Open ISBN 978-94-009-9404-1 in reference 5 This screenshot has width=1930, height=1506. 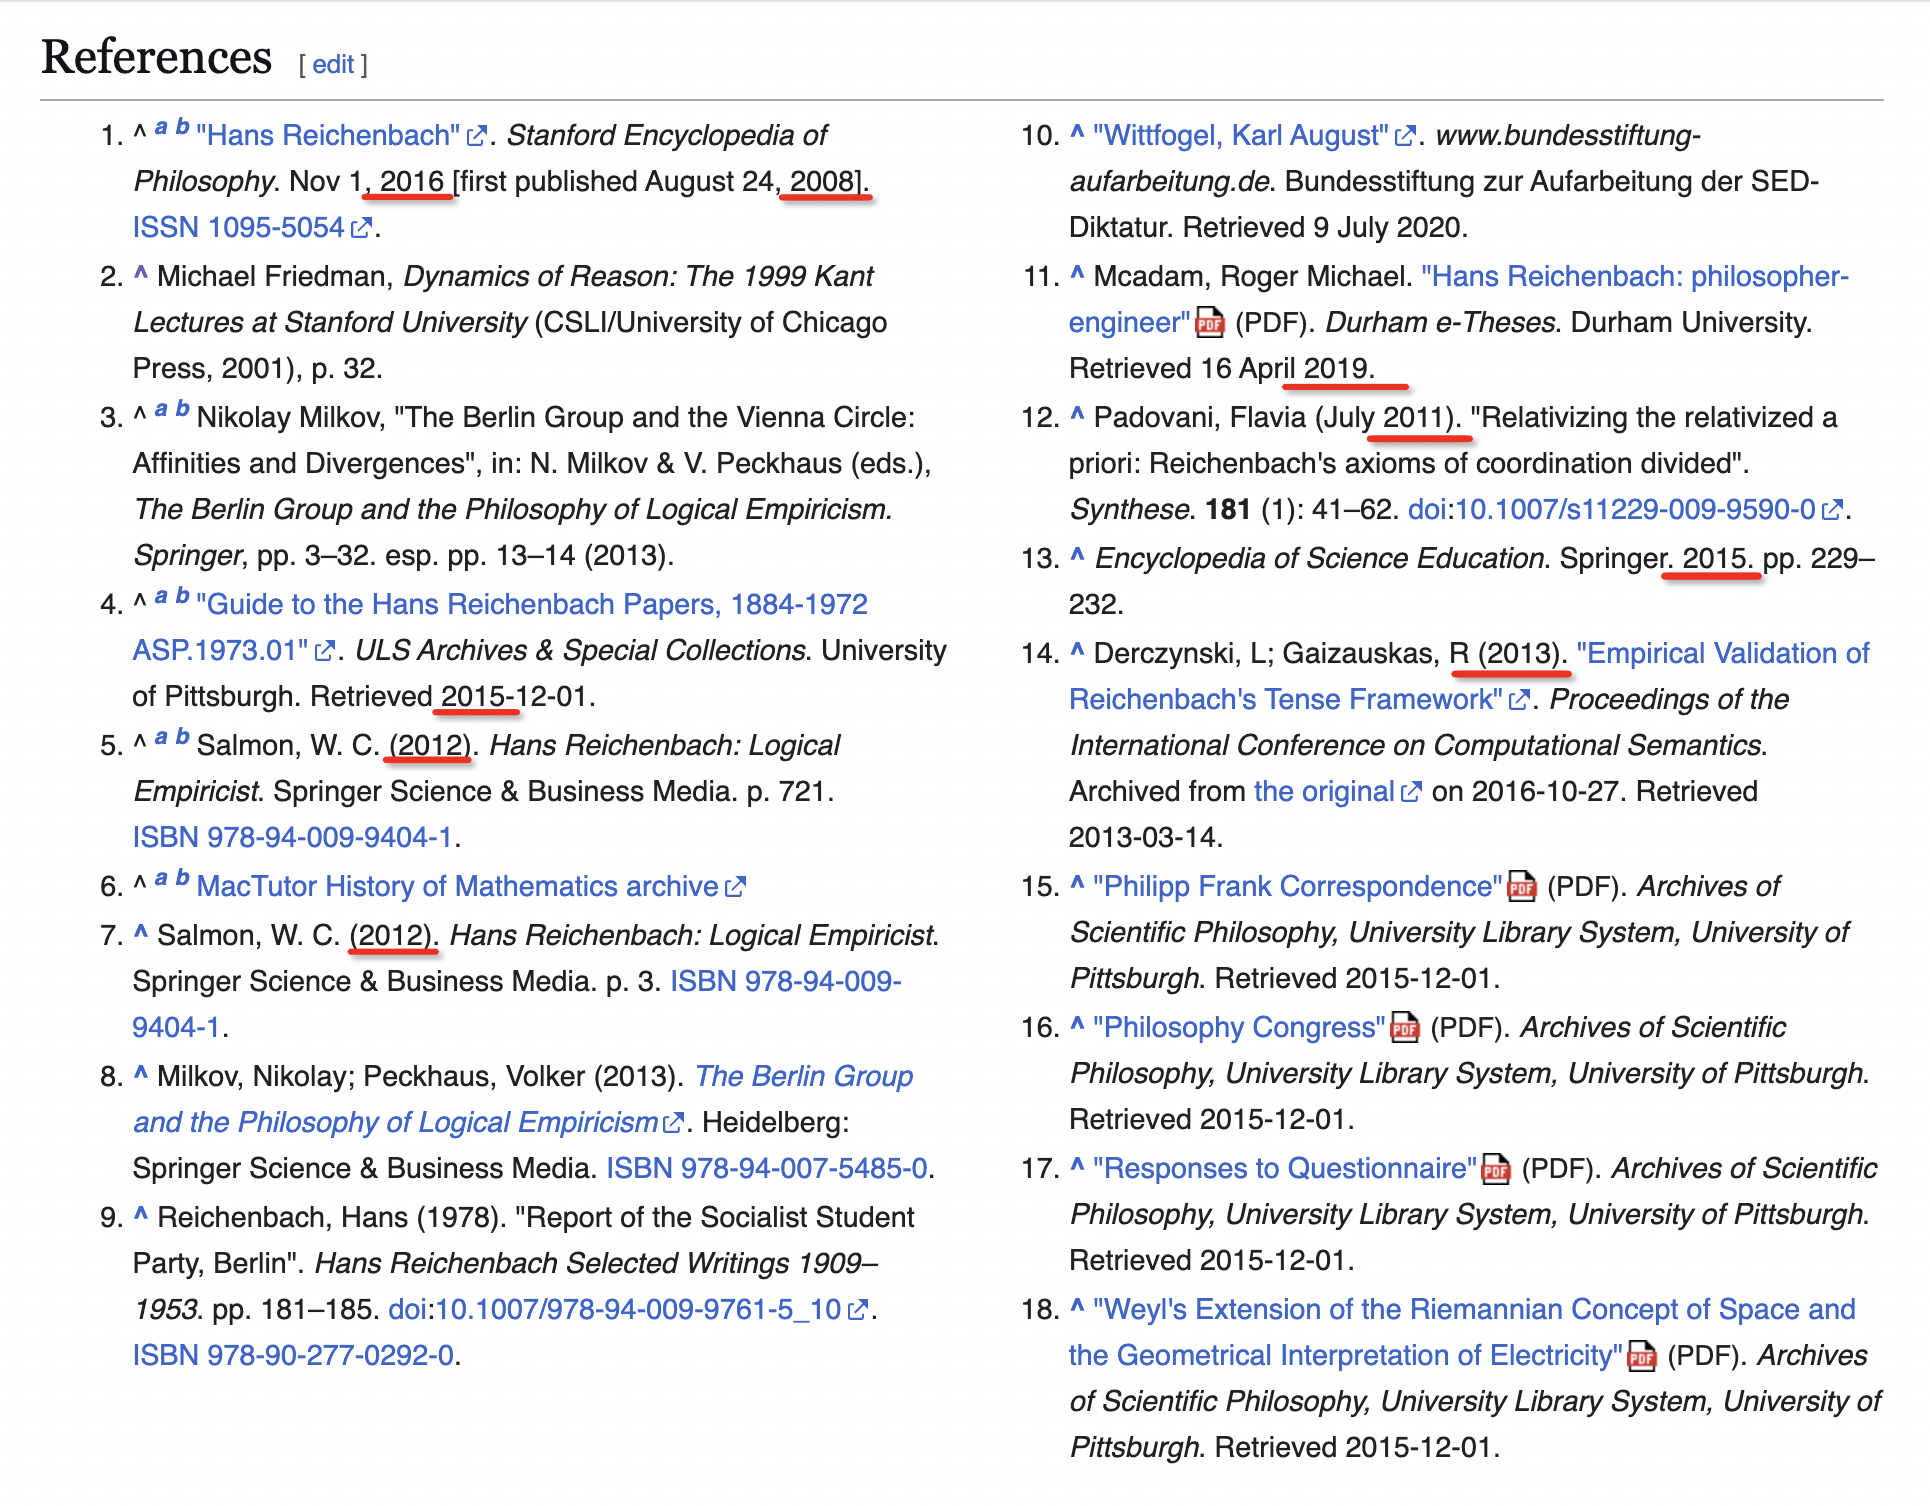[293, 837]
